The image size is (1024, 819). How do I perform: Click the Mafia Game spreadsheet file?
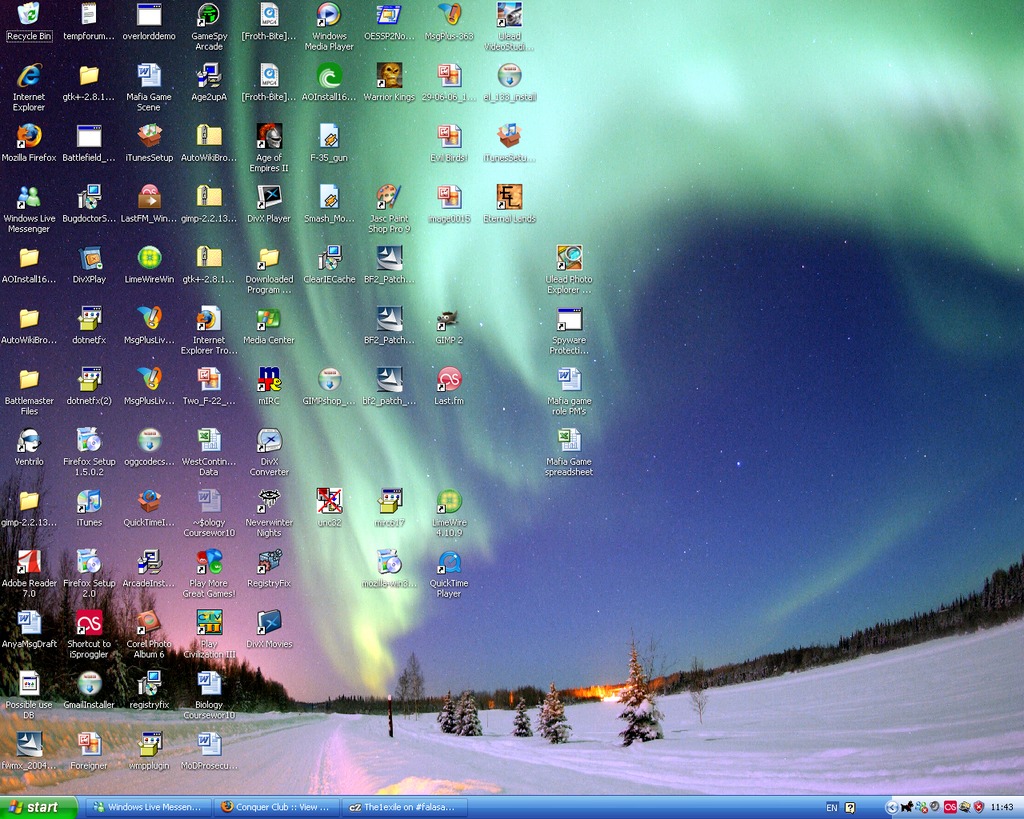(569, 441)
